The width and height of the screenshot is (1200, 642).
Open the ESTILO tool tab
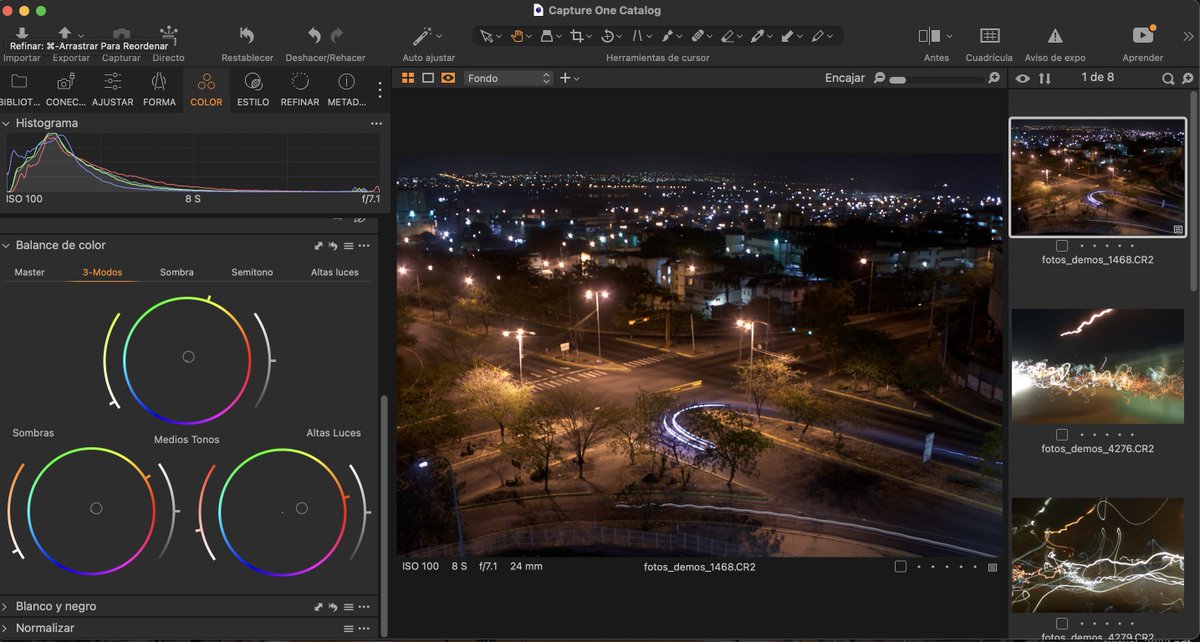click(253, 89)
